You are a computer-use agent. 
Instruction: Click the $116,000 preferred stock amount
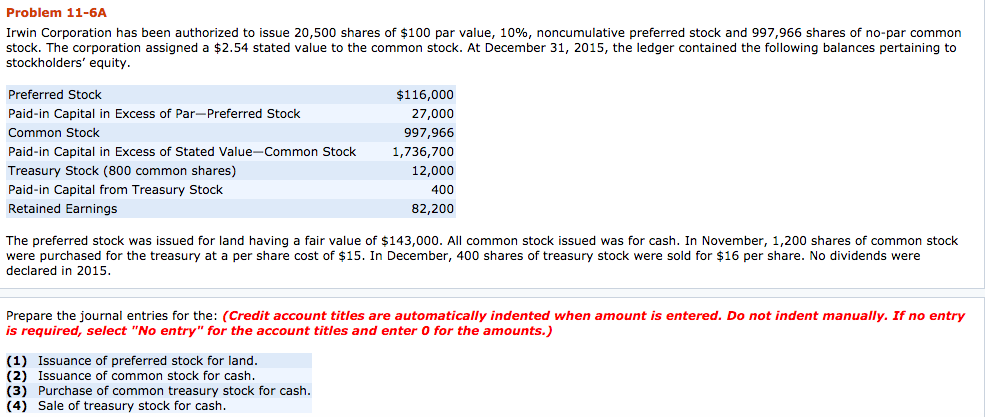(x=425, y=95)
